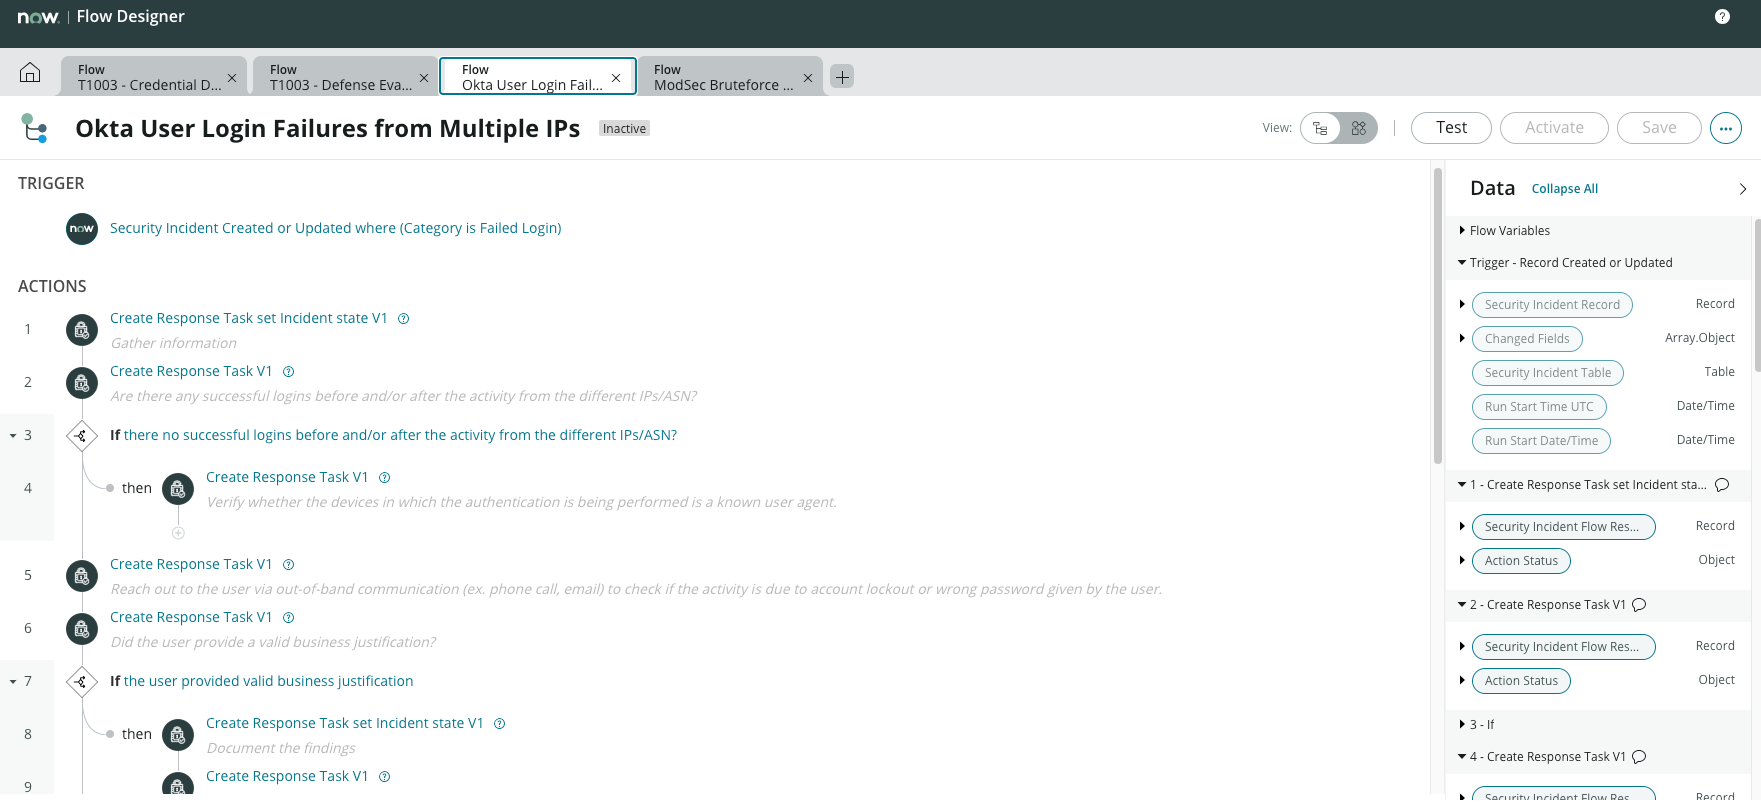1761x804 pixels.
Task: Switch to tree view toggle
Action: 1320,128
